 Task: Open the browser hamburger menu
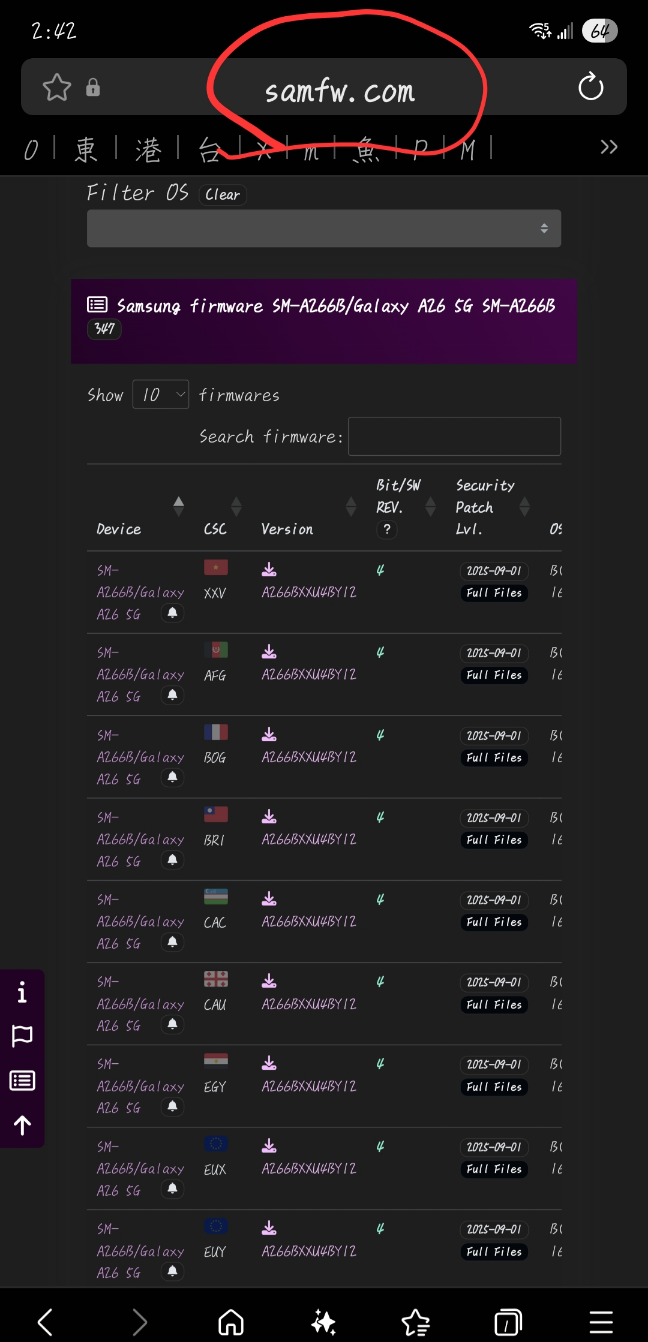(601, 1322)
